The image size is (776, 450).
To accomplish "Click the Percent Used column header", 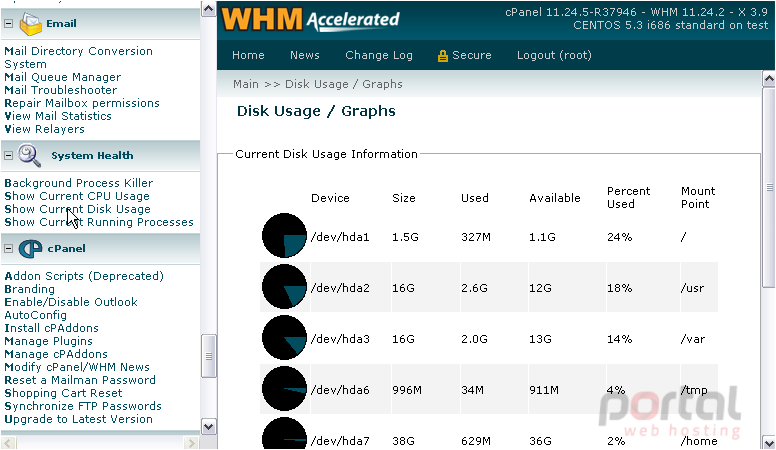I will (x=629, y=198).
